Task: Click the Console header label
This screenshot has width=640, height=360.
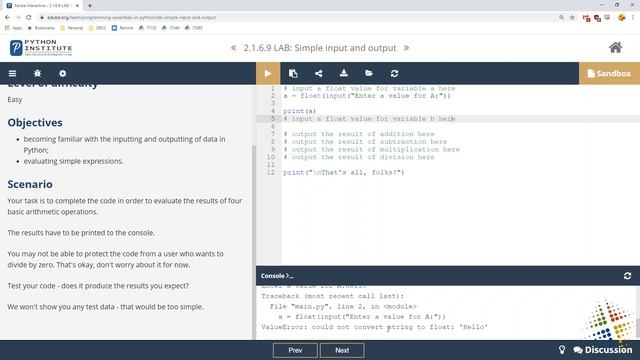Action: (x=277, y=276)
